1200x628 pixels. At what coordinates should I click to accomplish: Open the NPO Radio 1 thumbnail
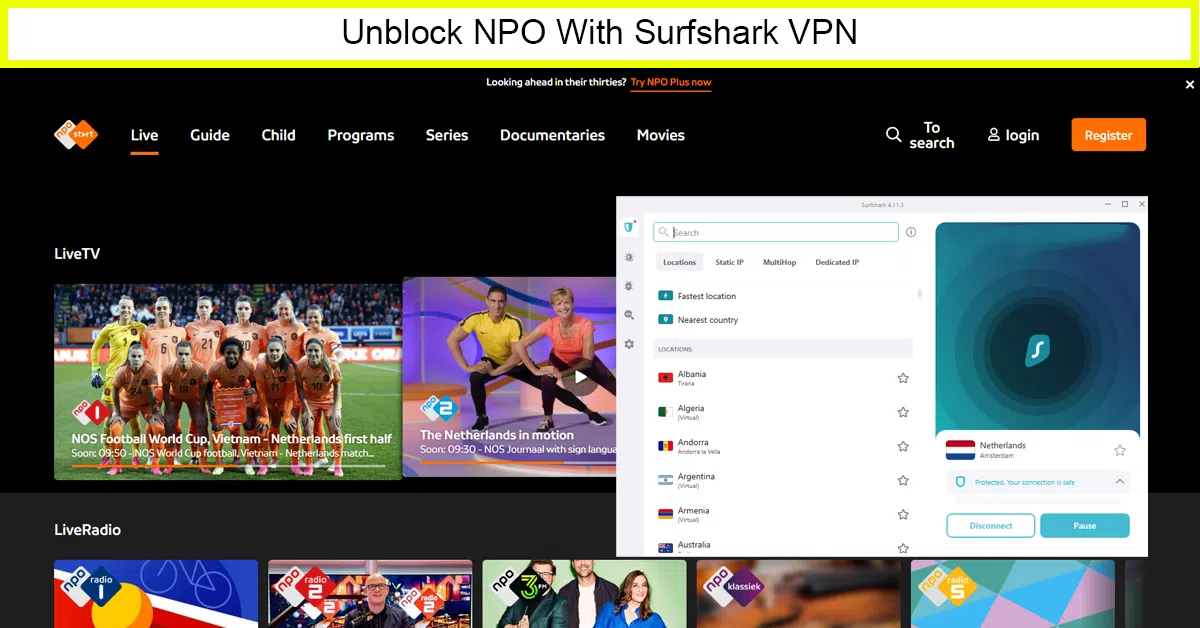point(156,594)
